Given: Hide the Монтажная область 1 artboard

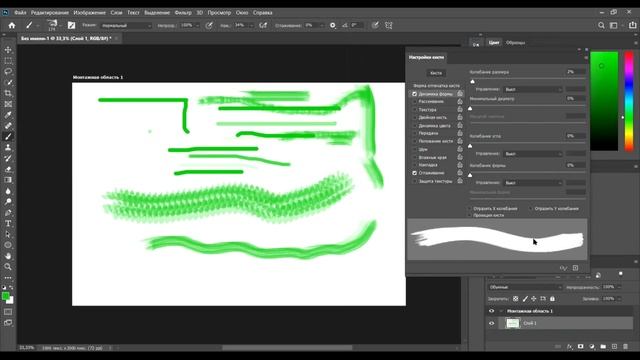Looking at the screenshot, I should tap(491, 311).
